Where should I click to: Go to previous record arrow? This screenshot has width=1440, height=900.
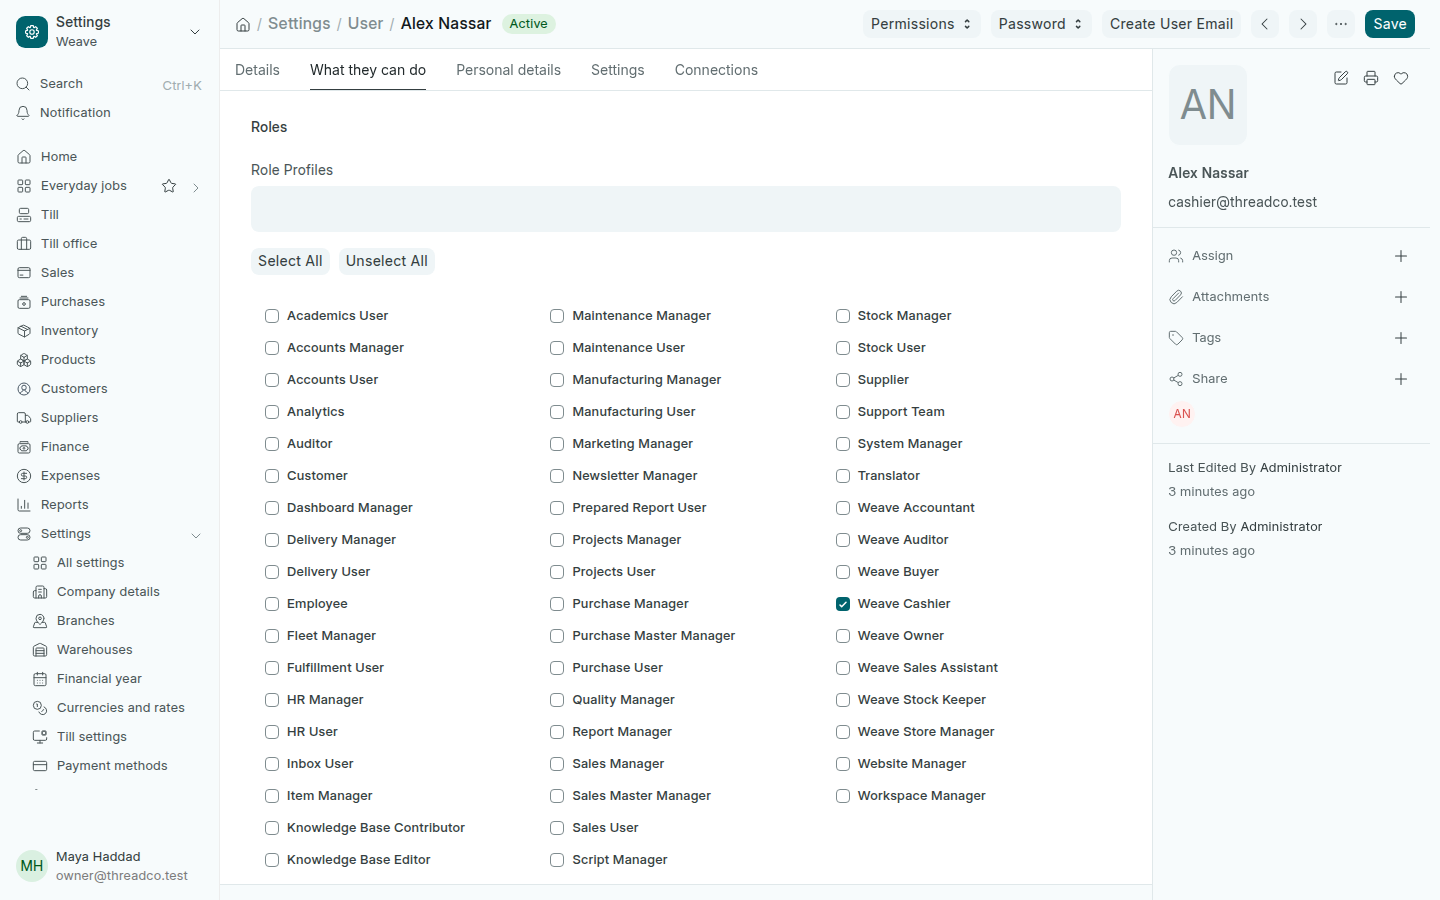[x=1265, y=24]
